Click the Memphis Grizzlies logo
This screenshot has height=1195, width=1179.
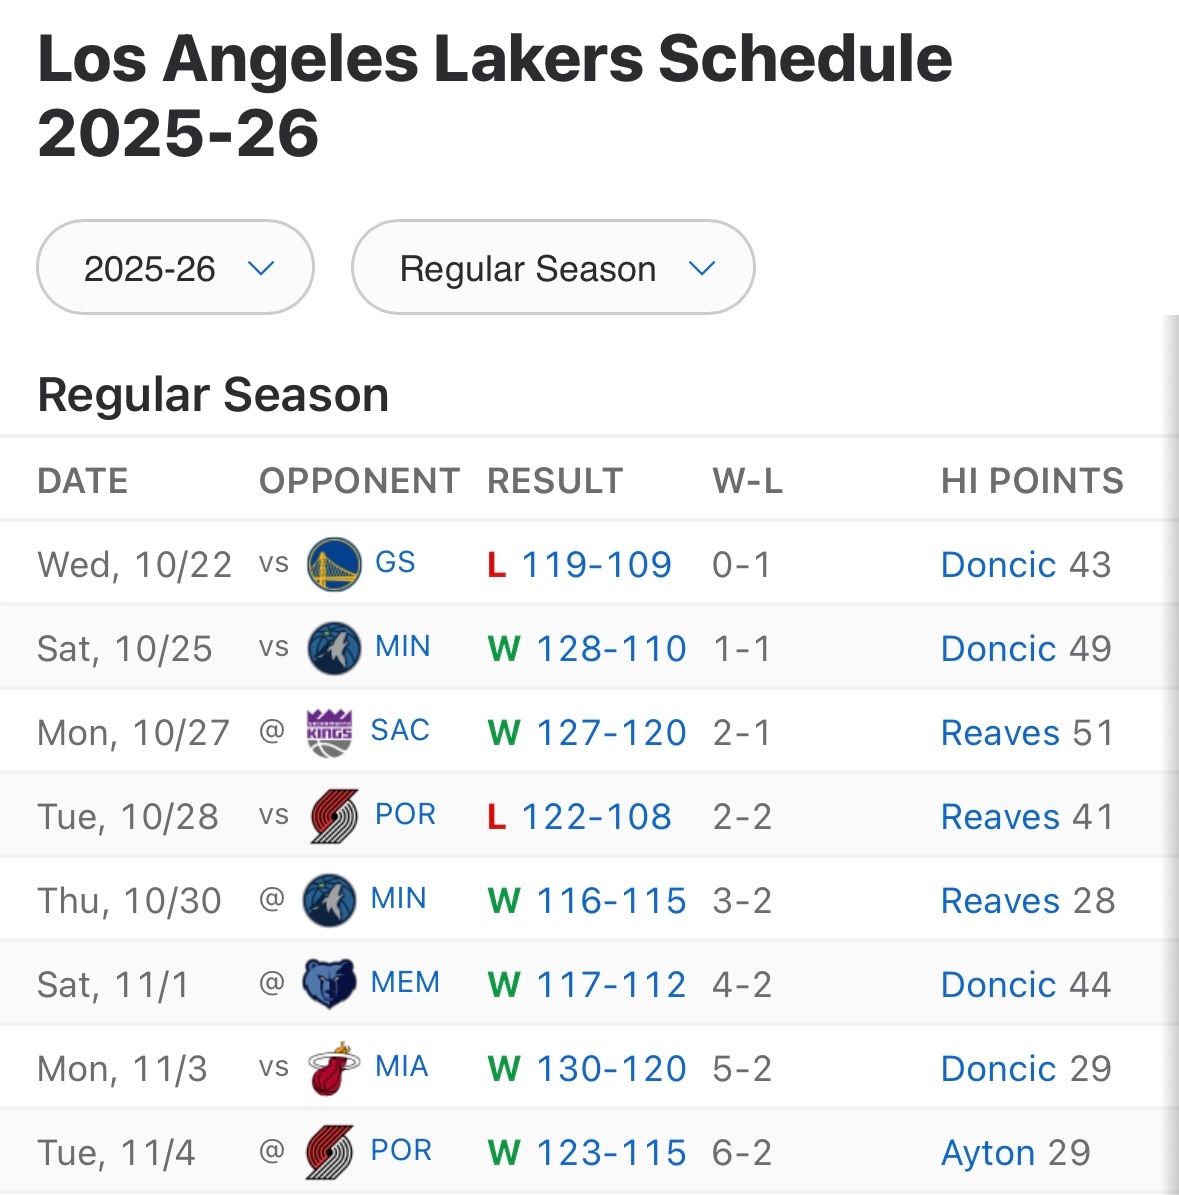pos(329,984)
